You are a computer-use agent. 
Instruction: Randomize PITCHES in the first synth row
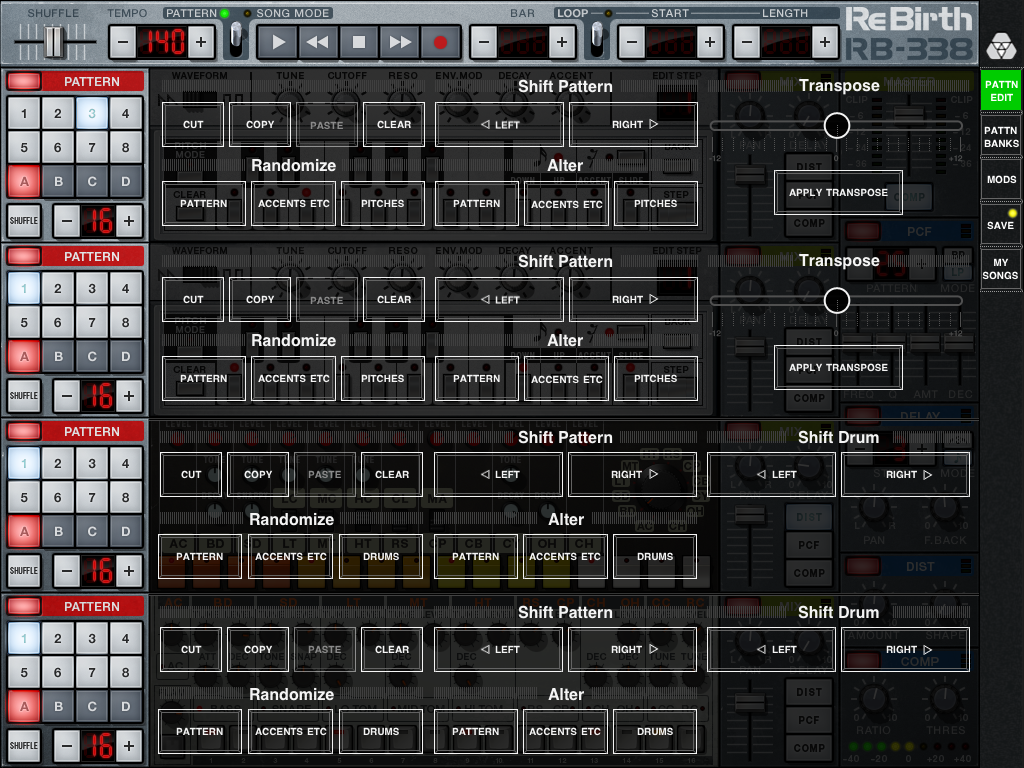[383, 204]
